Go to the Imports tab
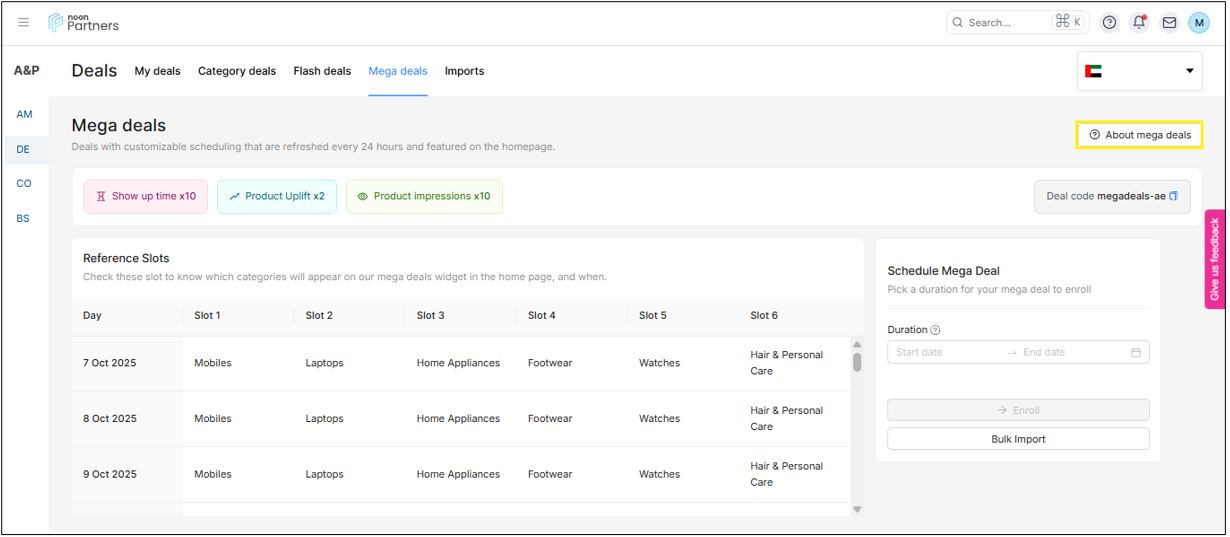Viewport: 1230px width, 537px height. 464,71
